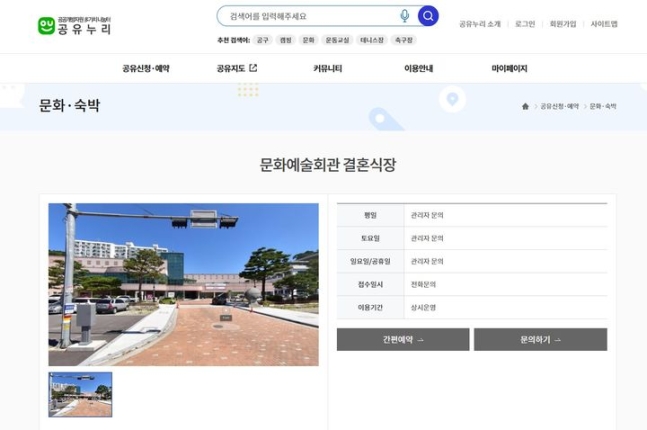
Task: Open the 공유신청·예약 menu
Action: [x=146, y=69]
